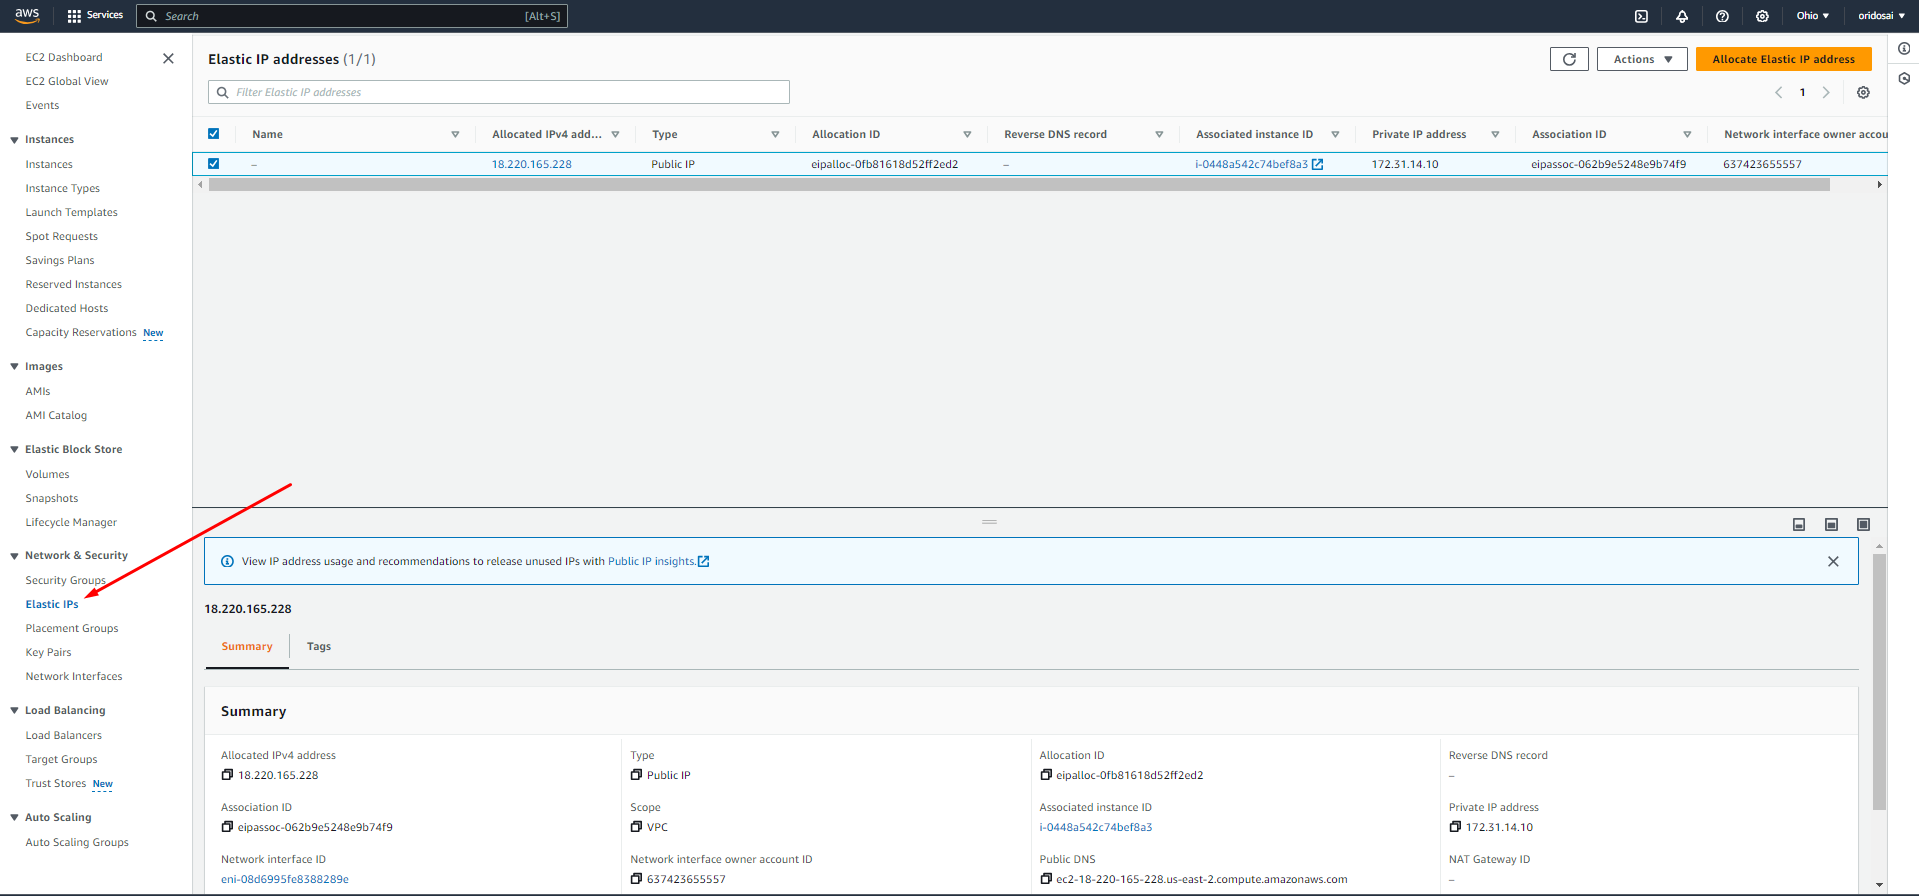The height and width of the screenshot is (896, 1919).
Task: Sort by the Name column arrow
Action: pos(455,134)
